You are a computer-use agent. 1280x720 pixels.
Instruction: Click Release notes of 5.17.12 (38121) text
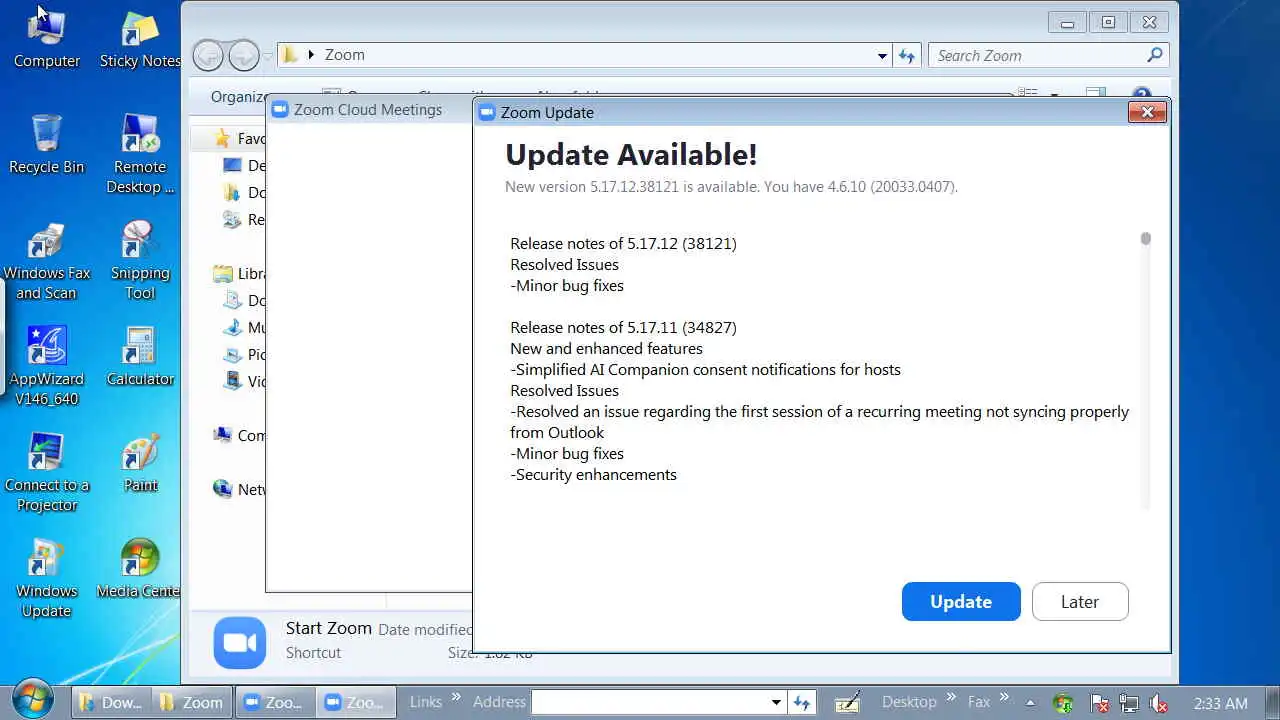(x=623, y=243)
